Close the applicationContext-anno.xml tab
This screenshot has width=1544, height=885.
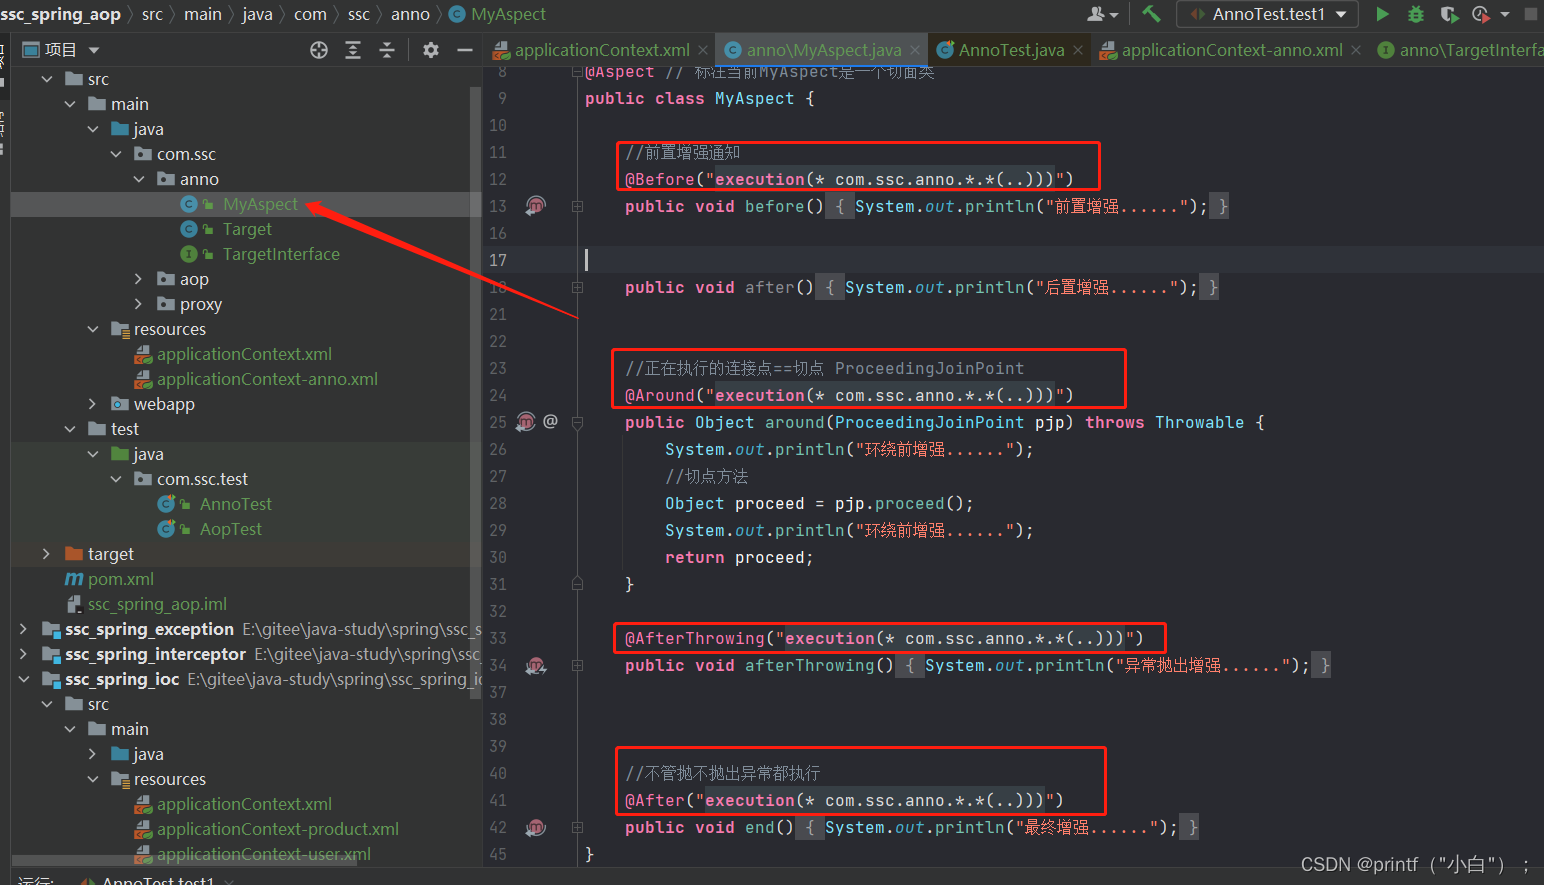(x=1356, y=50)
